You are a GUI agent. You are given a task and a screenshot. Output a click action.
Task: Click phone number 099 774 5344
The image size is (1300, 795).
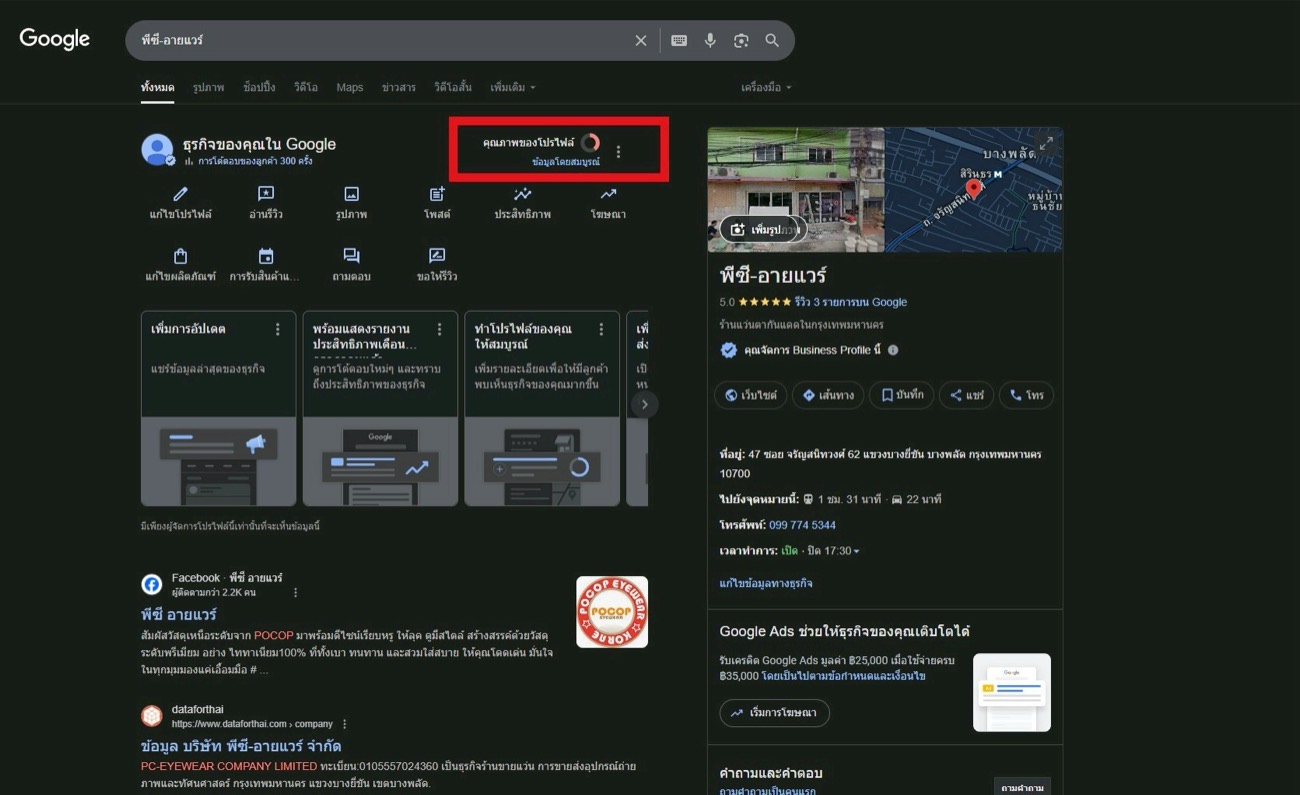(x=802, y=525)
